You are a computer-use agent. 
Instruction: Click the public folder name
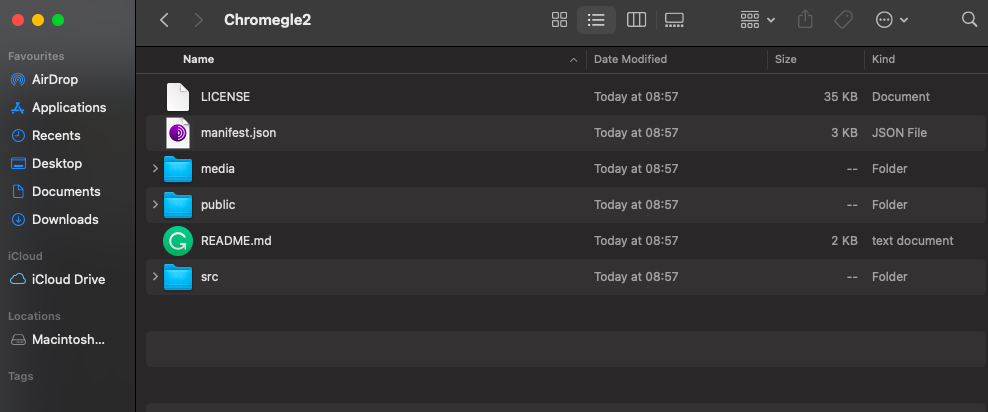(x=218, y=205)
